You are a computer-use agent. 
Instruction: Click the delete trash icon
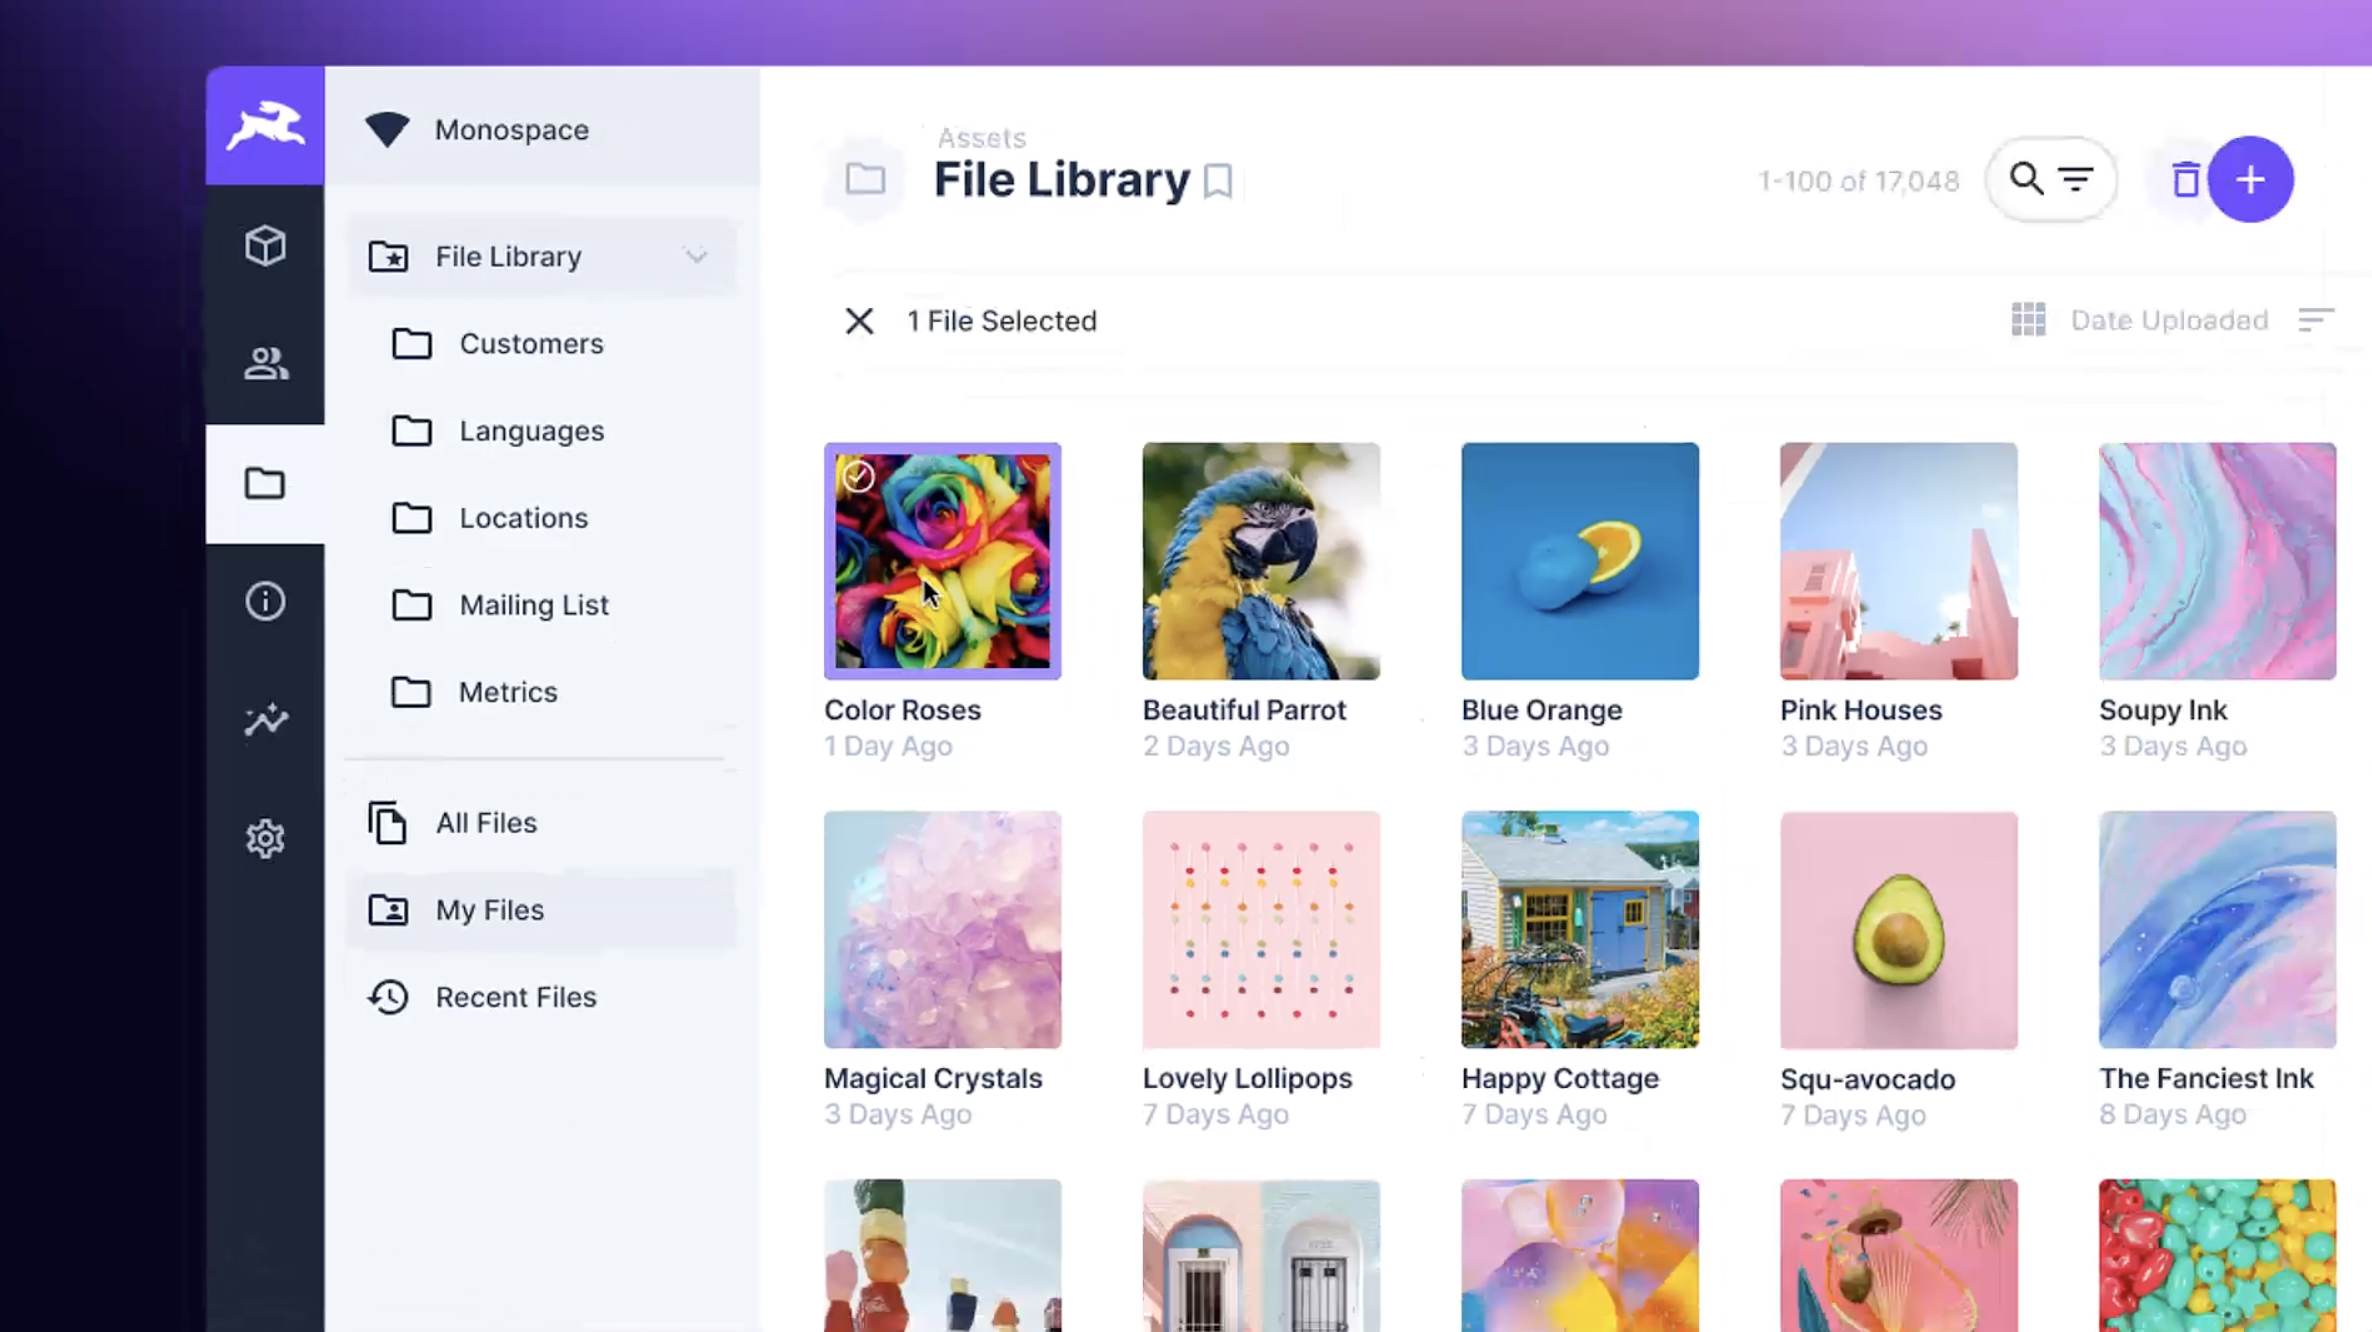tap(2185, 180)
